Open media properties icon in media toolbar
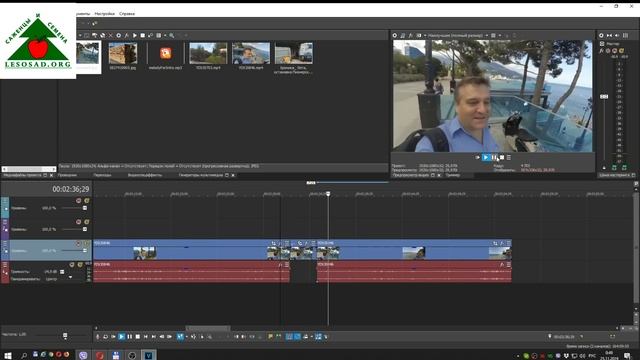 point(119,36)
